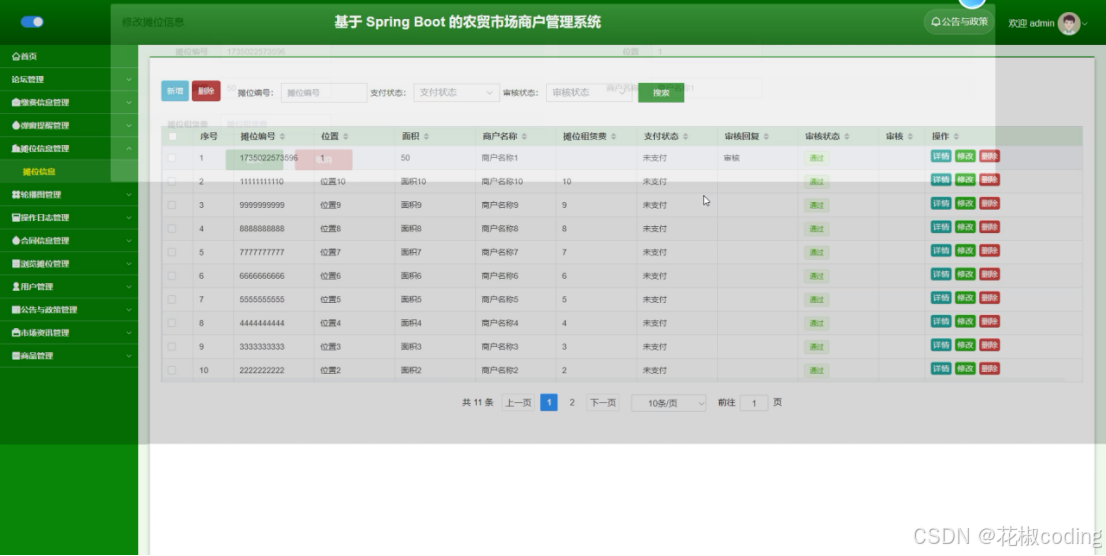Toggle the switch in the top-left header

(x=32, y=22)
